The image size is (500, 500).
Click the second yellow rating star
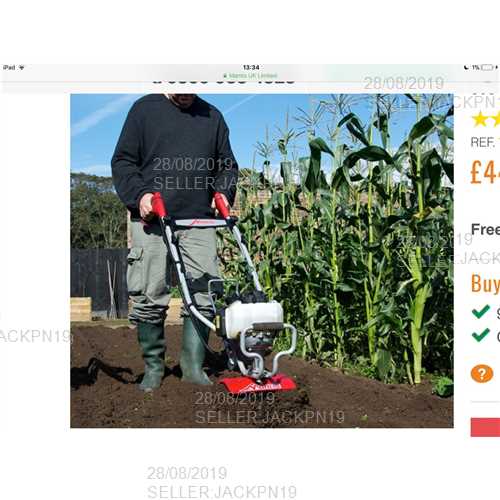tap(496, 120)
